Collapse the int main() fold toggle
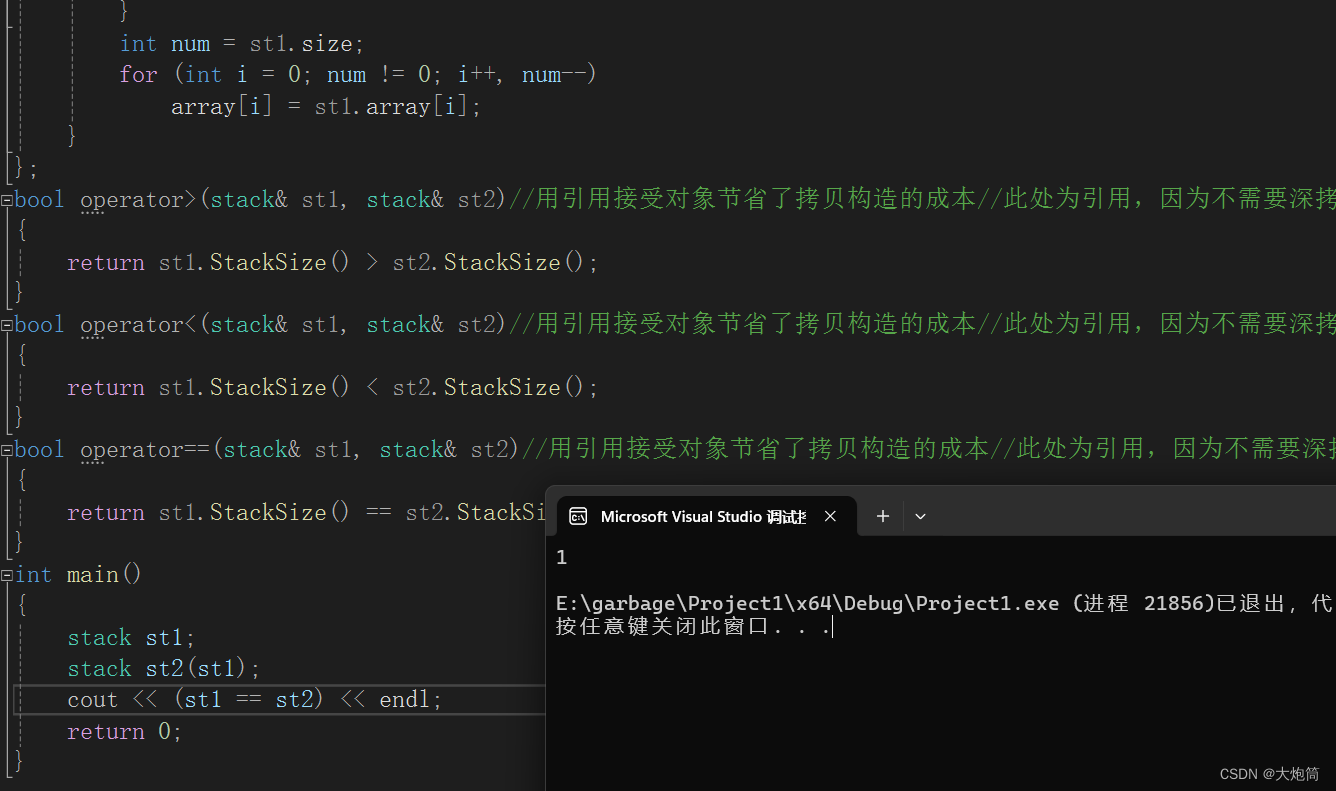This screenshot has height=791, width=1336. pos(7,575)
